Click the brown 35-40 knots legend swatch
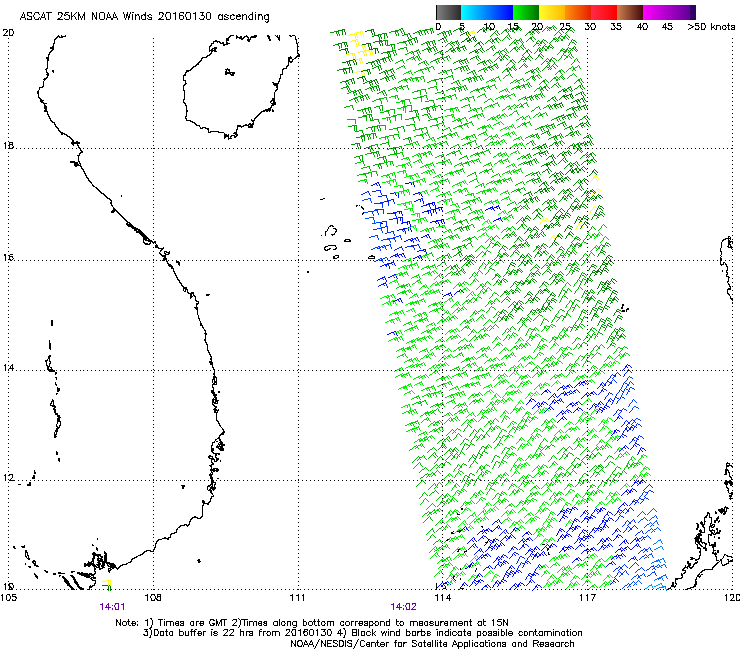 (x=630, y=12)
